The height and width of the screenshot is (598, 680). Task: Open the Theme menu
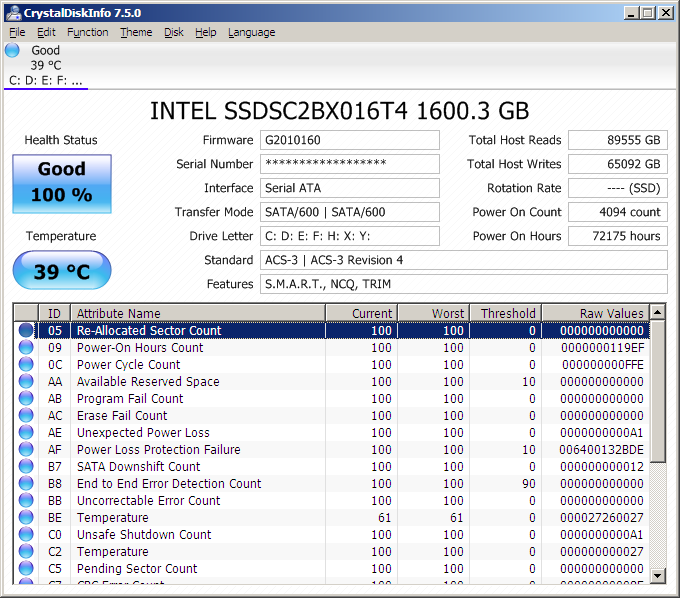coord(136,32)
